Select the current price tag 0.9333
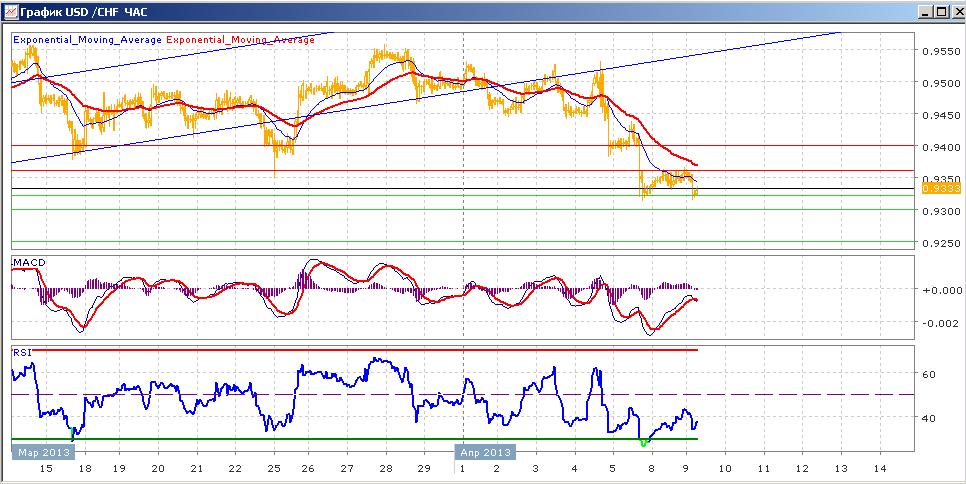966x484 pixels. pyautogui.click(x=941, y=188)
